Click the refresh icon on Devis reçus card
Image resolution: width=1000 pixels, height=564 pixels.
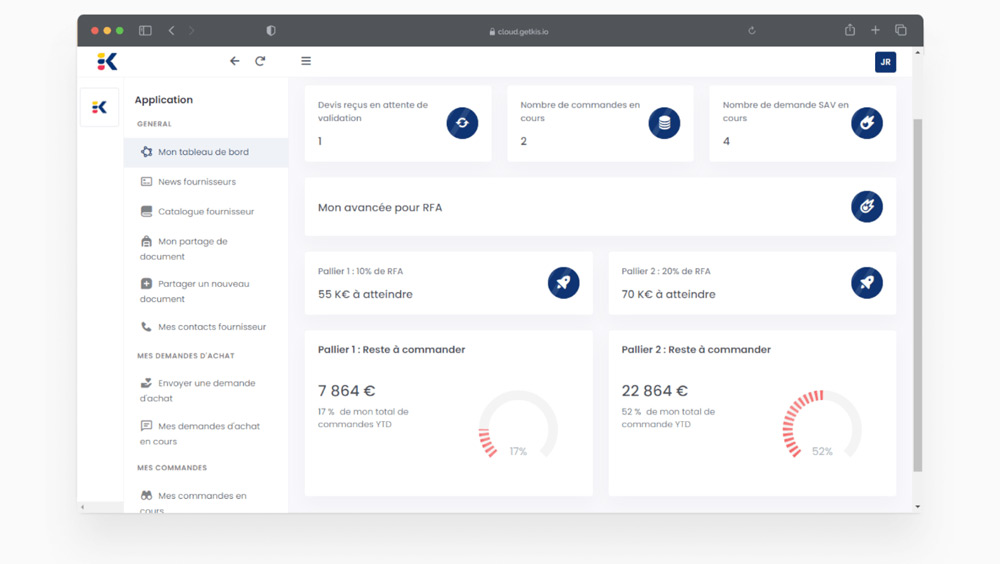point(462,123)
